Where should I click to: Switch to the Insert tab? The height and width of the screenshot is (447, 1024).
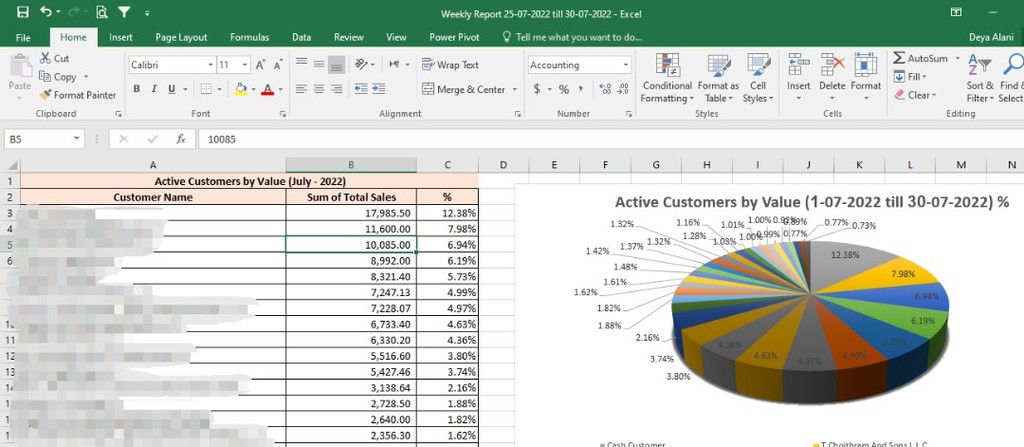point(121,37)
